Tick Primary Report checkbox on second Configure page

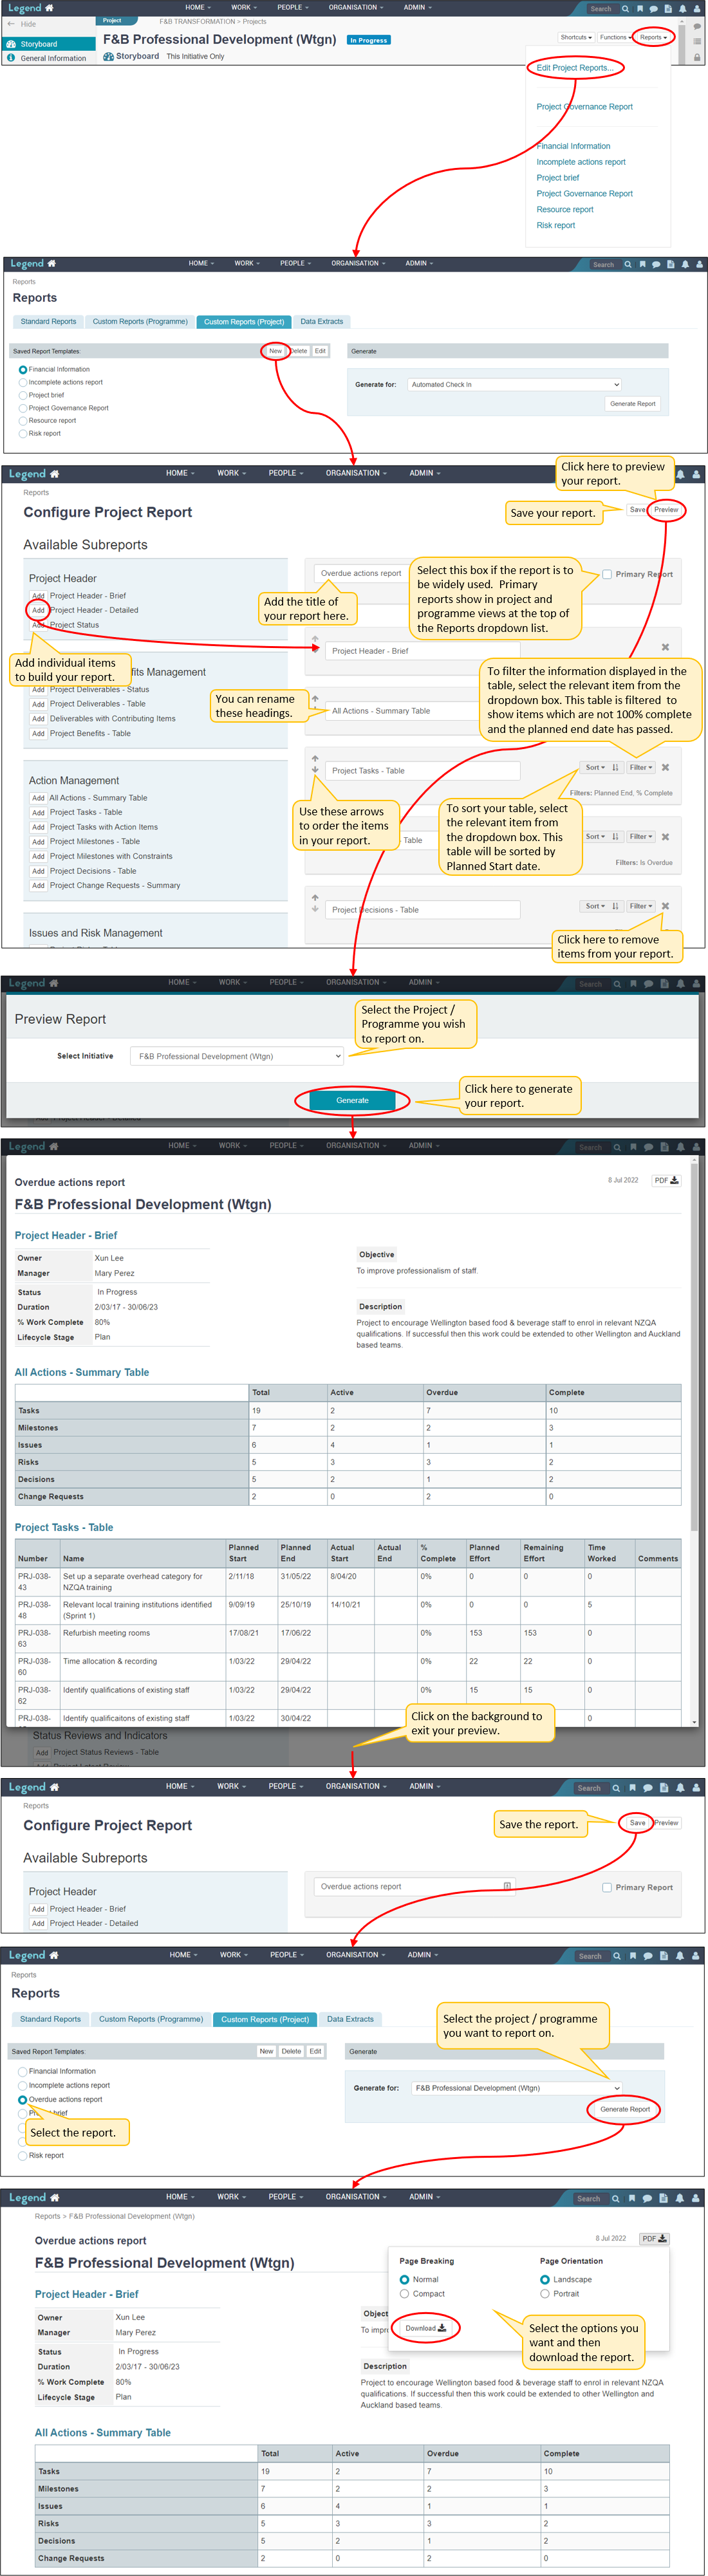607,1887
